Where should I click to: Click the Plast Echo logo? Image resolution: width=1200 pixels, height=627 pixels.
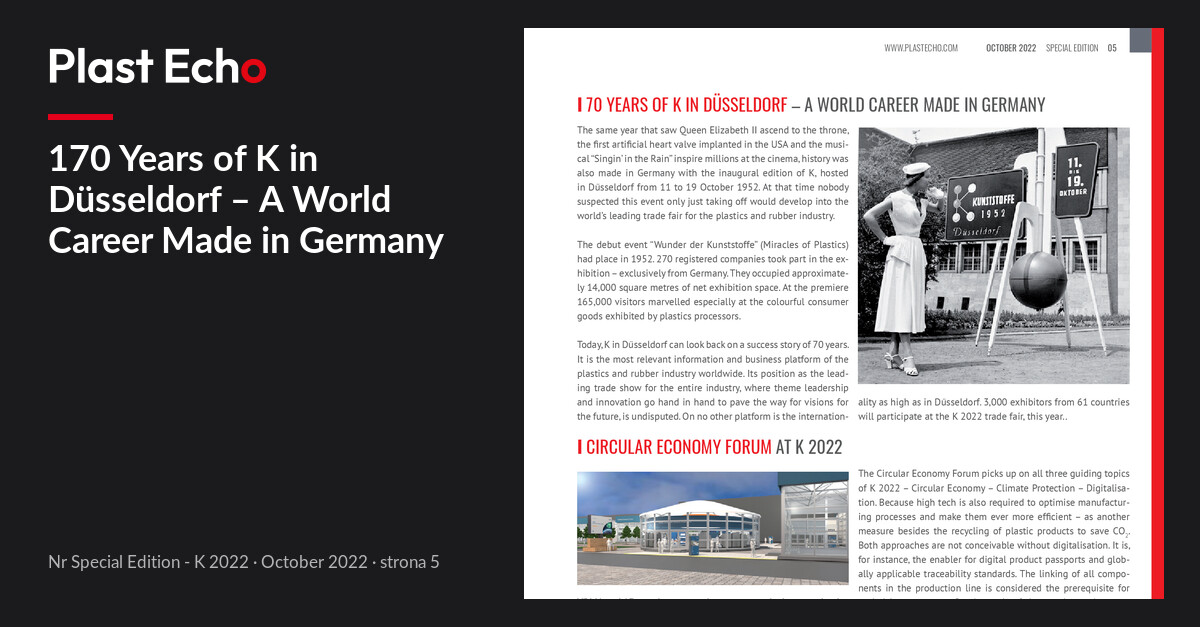157,66
